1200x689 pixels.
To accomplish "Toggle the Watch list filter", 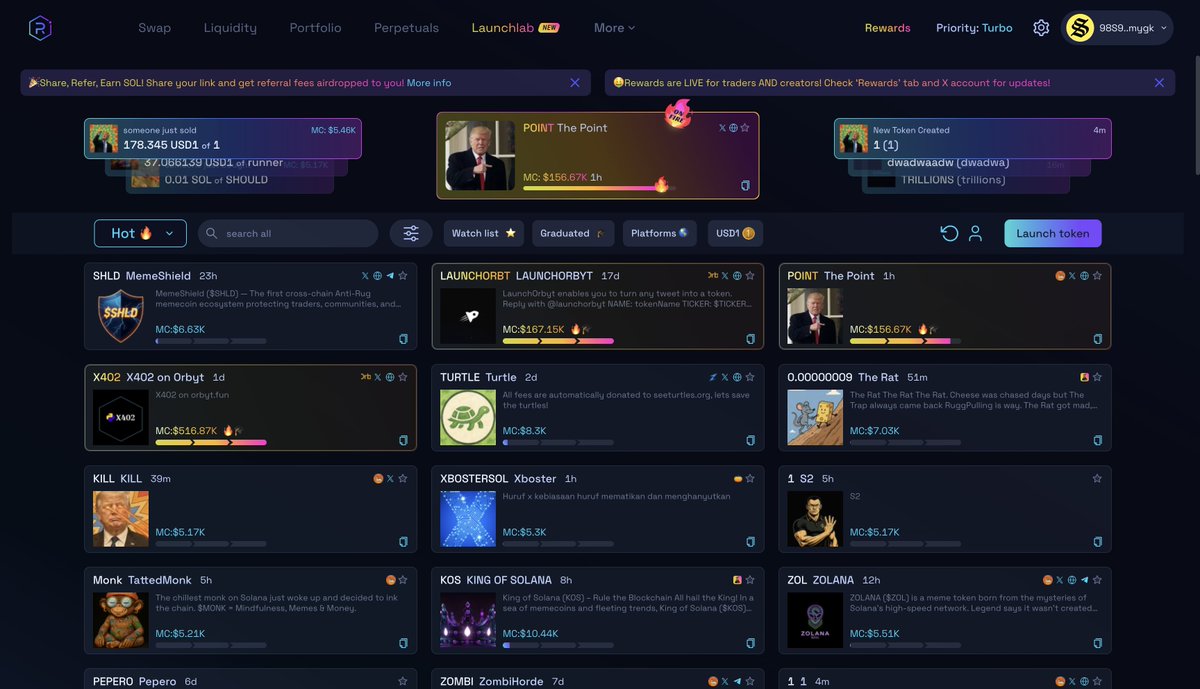I will click(x=483, y=233).
